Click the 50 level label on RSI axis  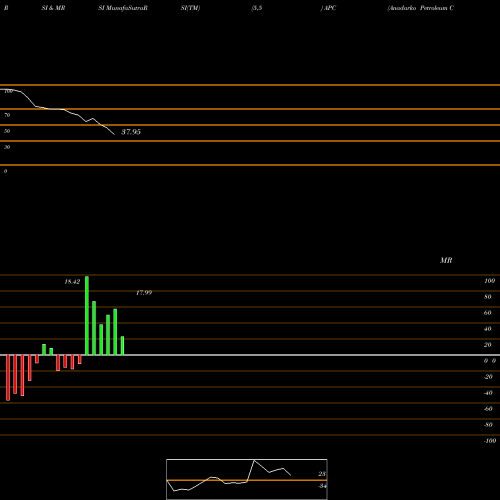7,131
